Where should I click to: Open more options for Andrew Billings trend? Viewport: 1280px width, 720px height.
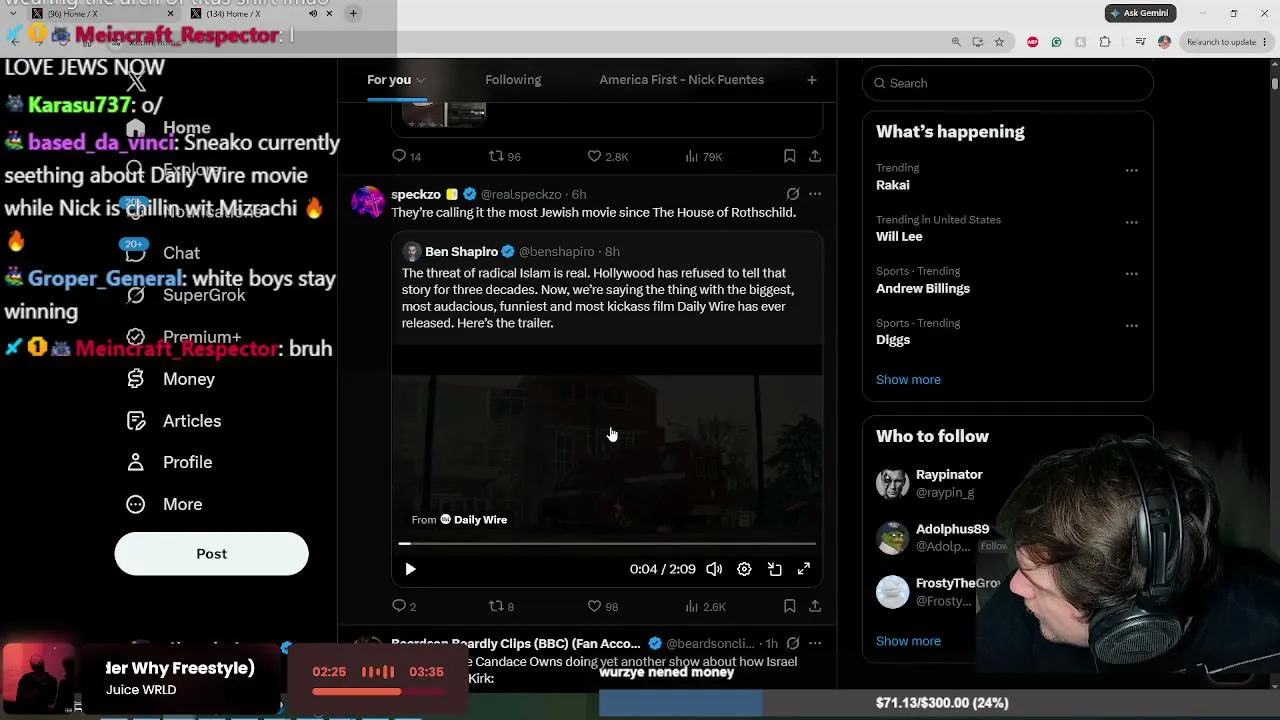(1132, 273)
